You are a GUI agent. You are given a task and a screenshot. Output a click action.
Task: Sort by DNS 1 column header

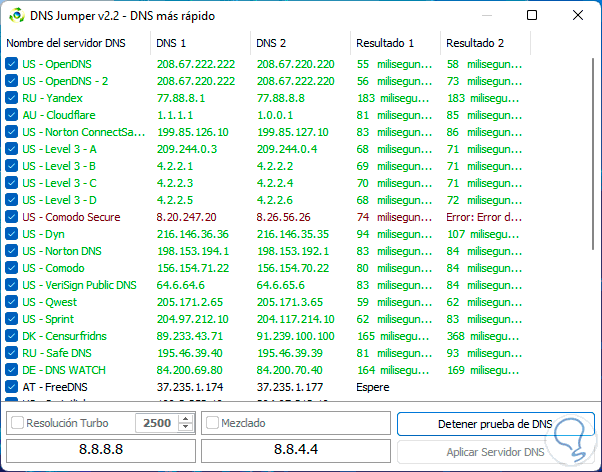pos(171,43)
